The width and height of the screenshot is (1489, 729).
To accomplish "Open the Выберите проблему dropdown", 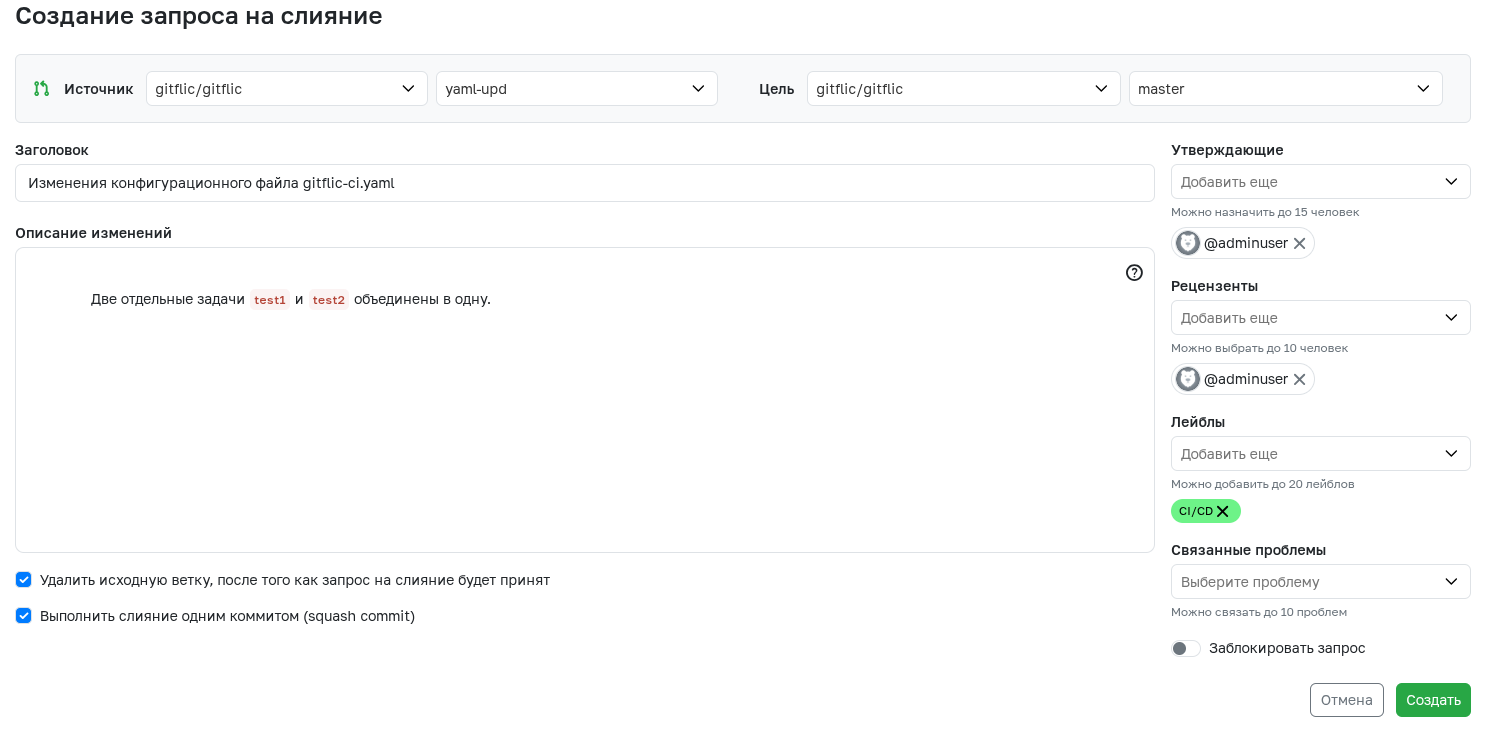I will [1320, 581].
